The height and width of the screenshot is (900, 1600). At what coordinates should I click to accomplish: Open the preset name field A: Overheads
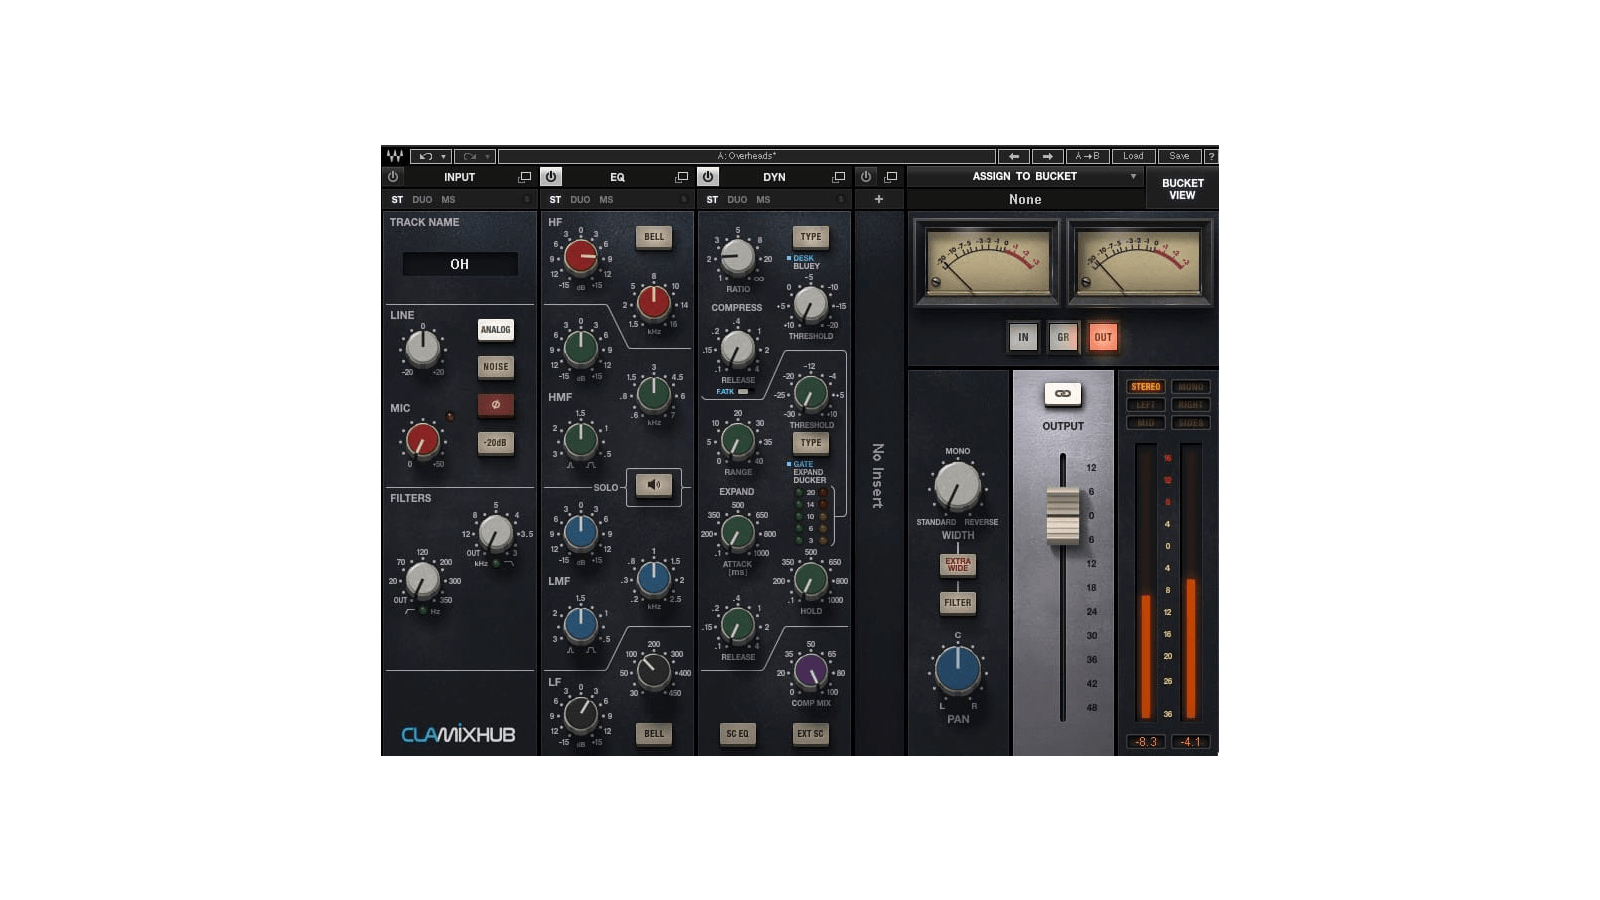click(747, 156)
